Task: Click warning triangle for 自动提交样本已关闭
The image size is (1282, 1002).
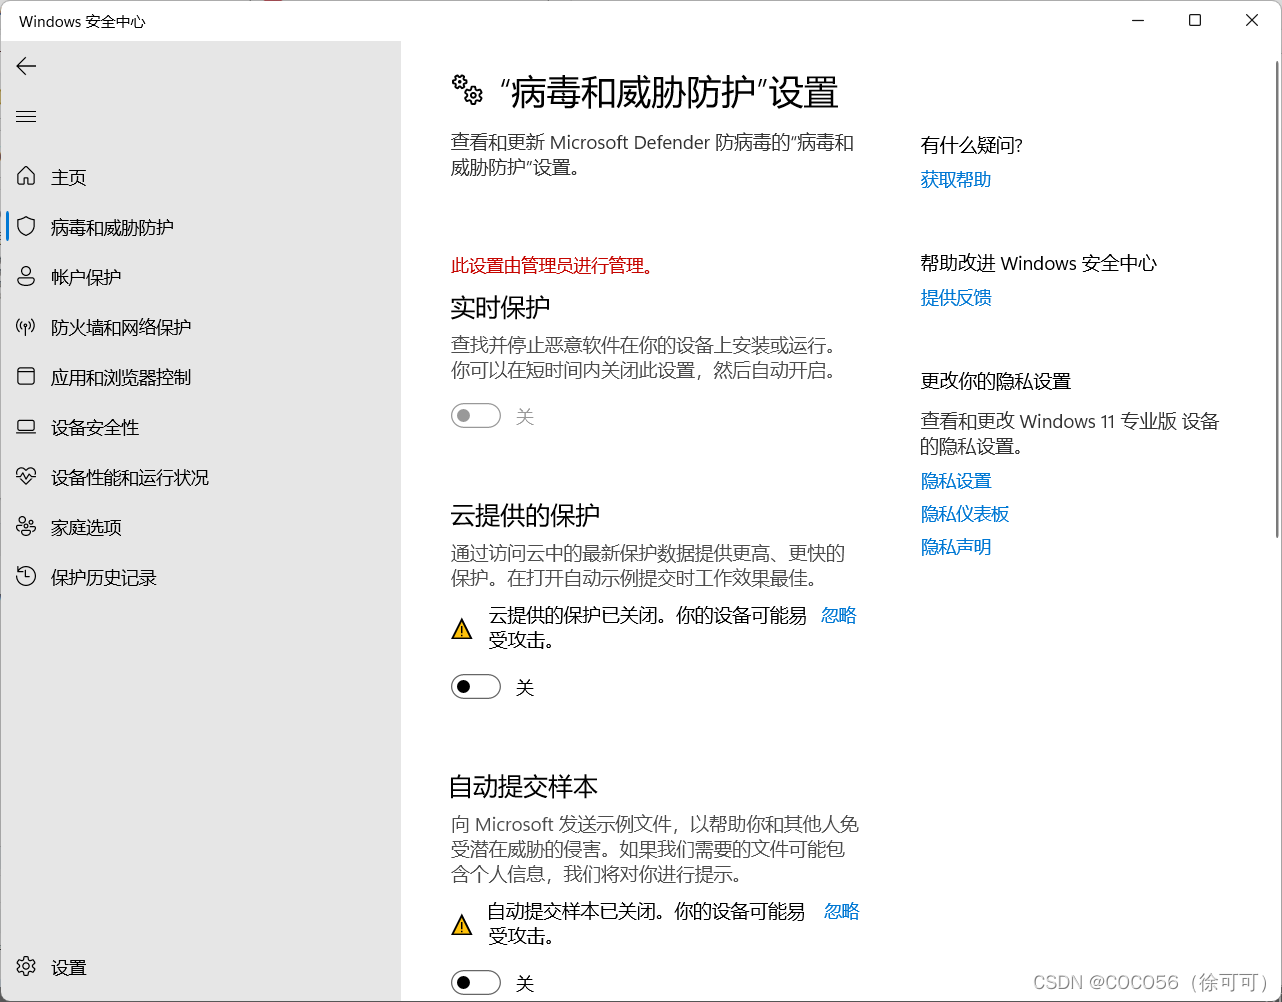Action: coord(461,925)
